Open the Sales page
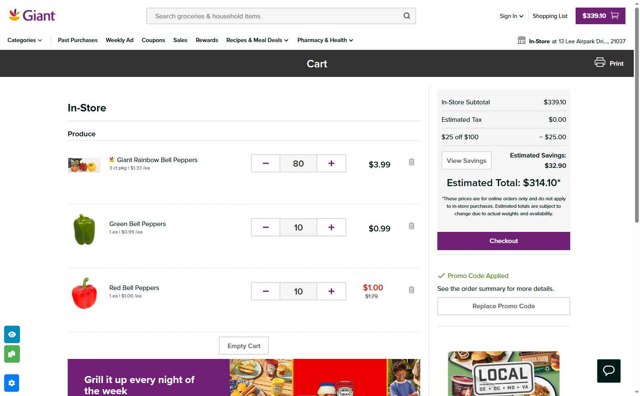 pos(180,40)
